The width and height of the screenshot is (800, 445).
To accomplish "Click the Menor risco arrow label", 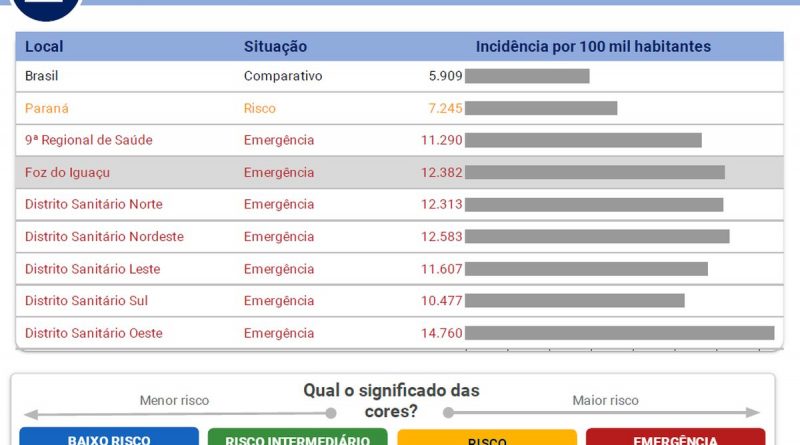I will tap(174, 401).
